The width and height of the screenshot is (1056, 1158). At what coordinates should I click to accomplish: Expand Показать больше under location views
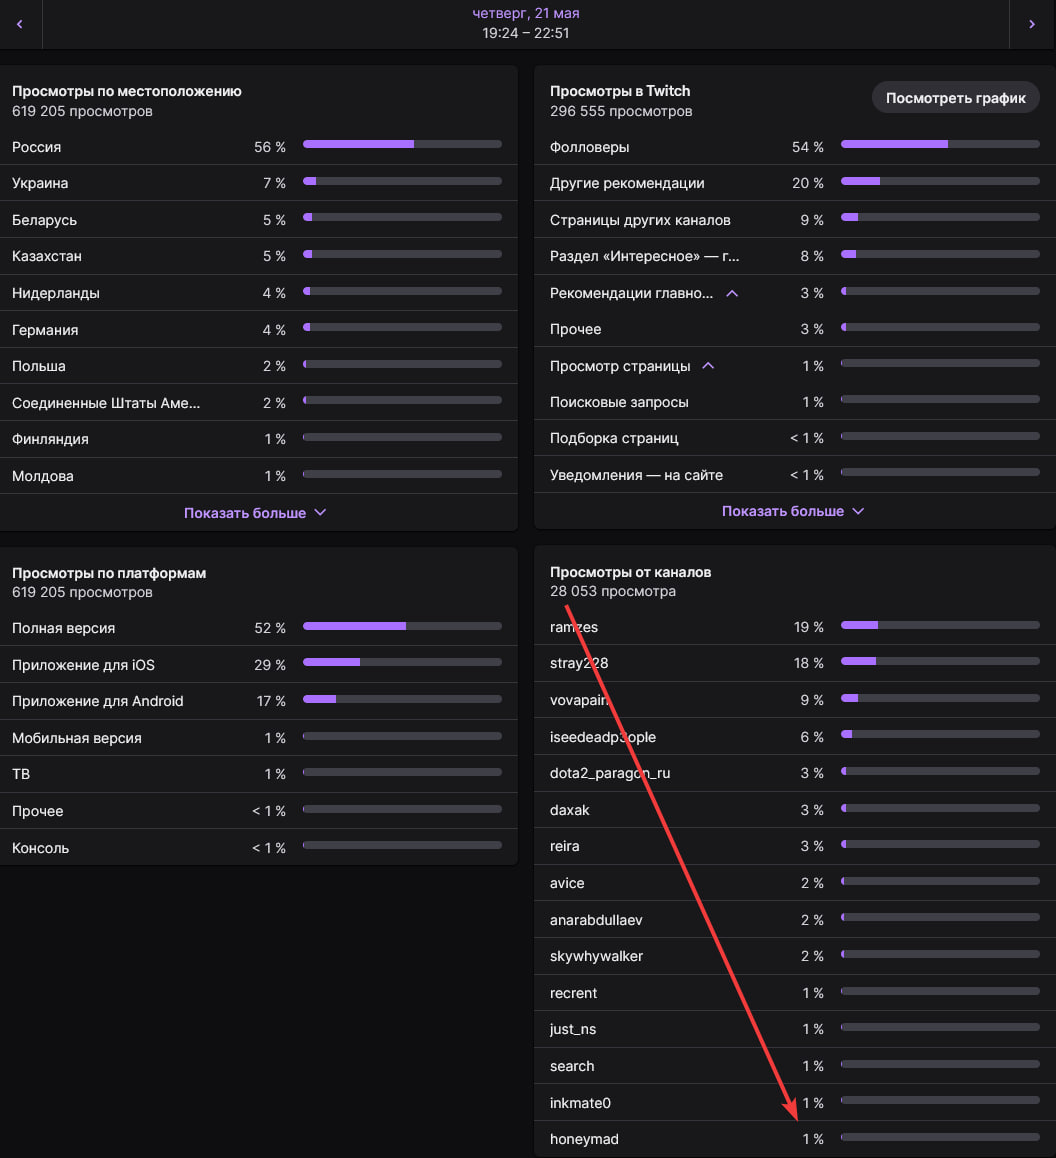255,513
